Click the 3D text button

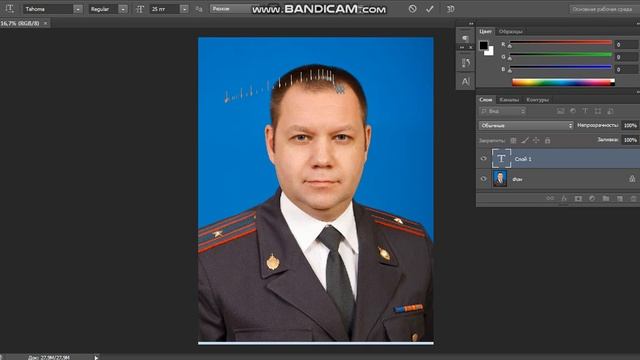pos(450,9)
